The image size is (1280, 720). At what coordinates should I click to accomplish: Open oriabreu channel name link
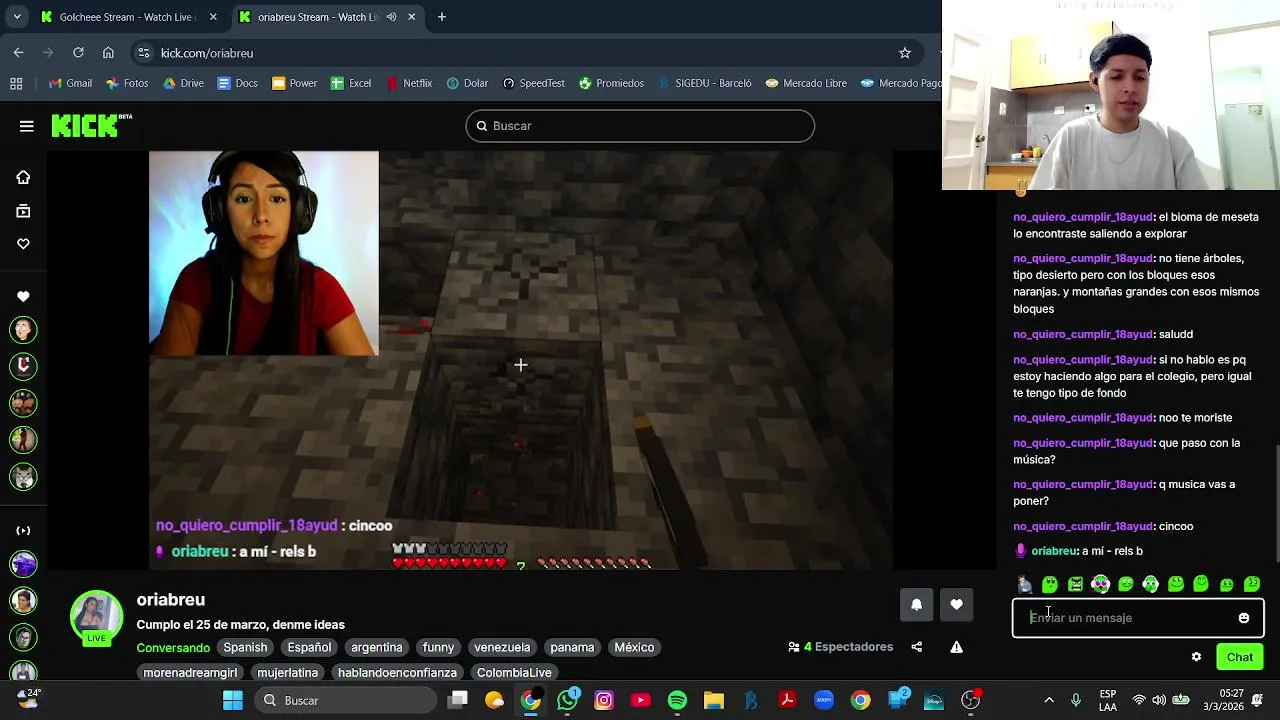point(171,600)
